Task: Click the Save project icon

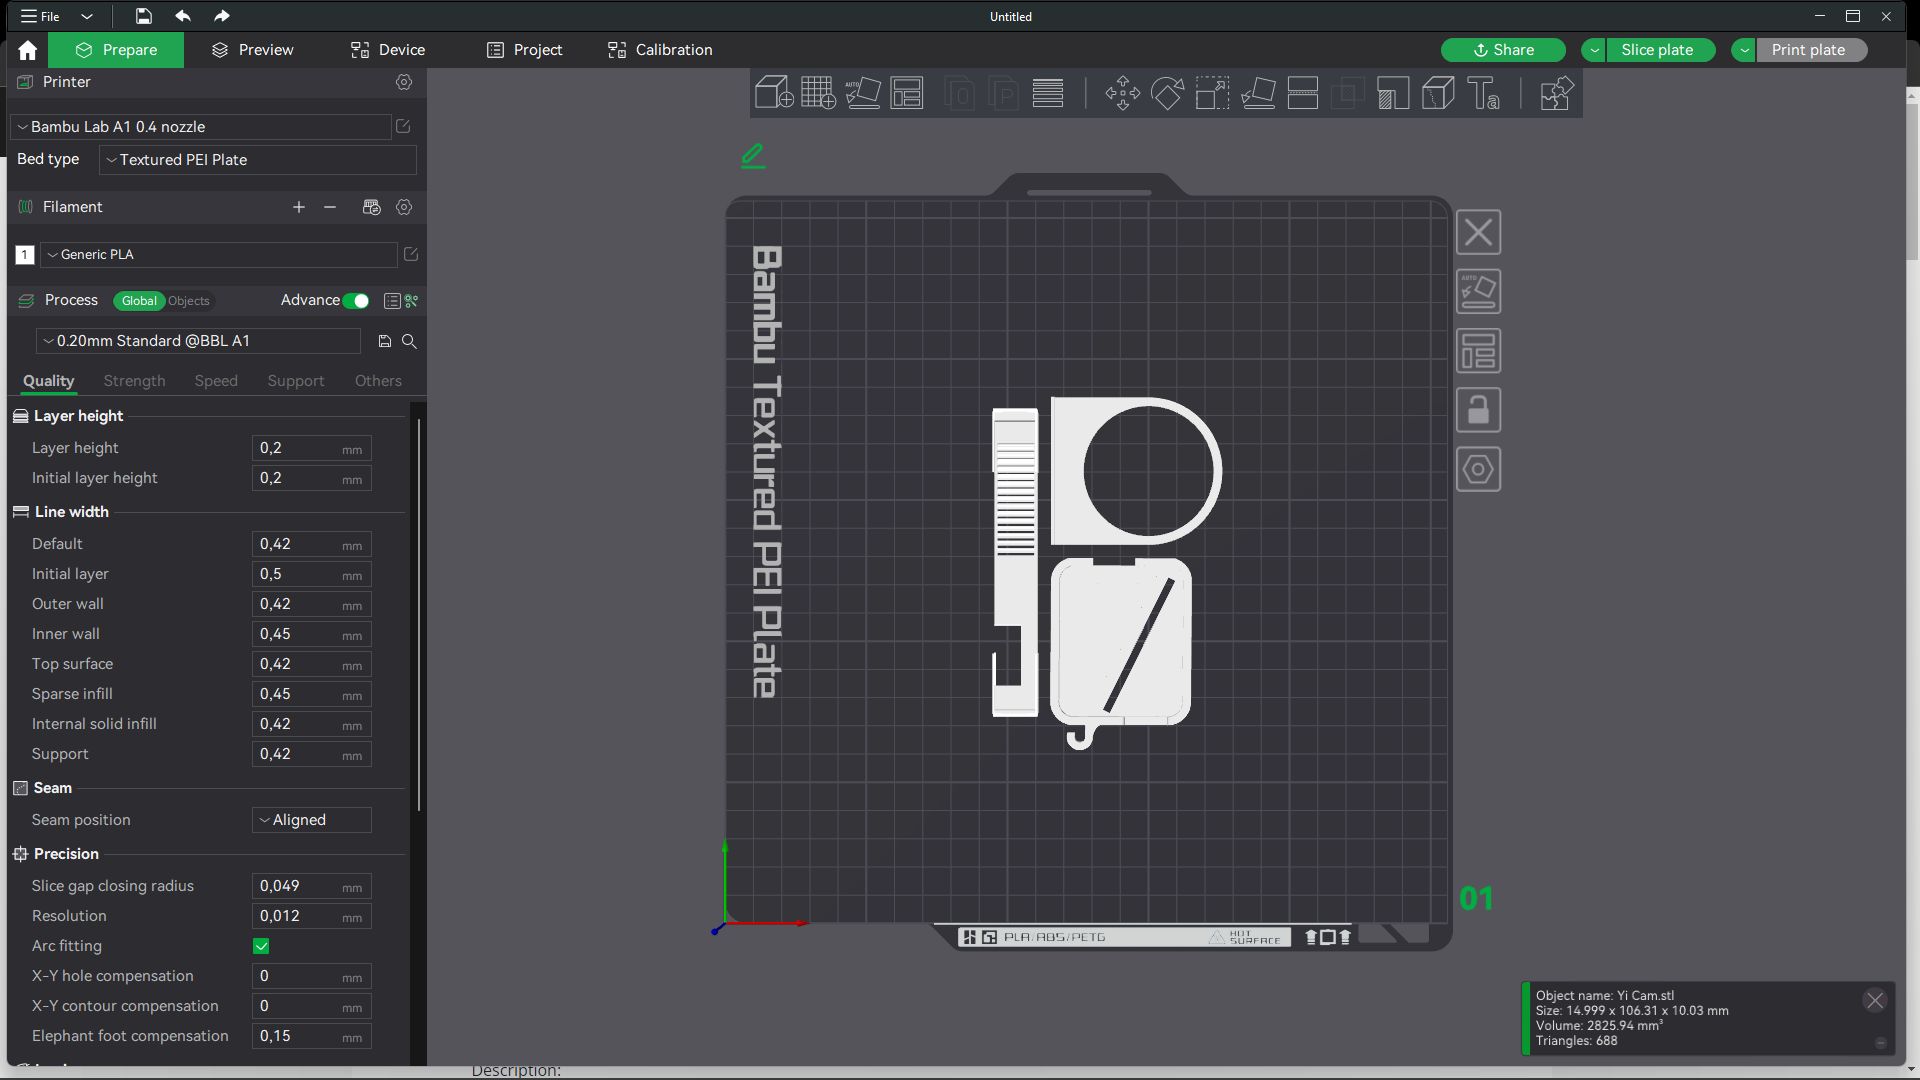Action: 144,16
